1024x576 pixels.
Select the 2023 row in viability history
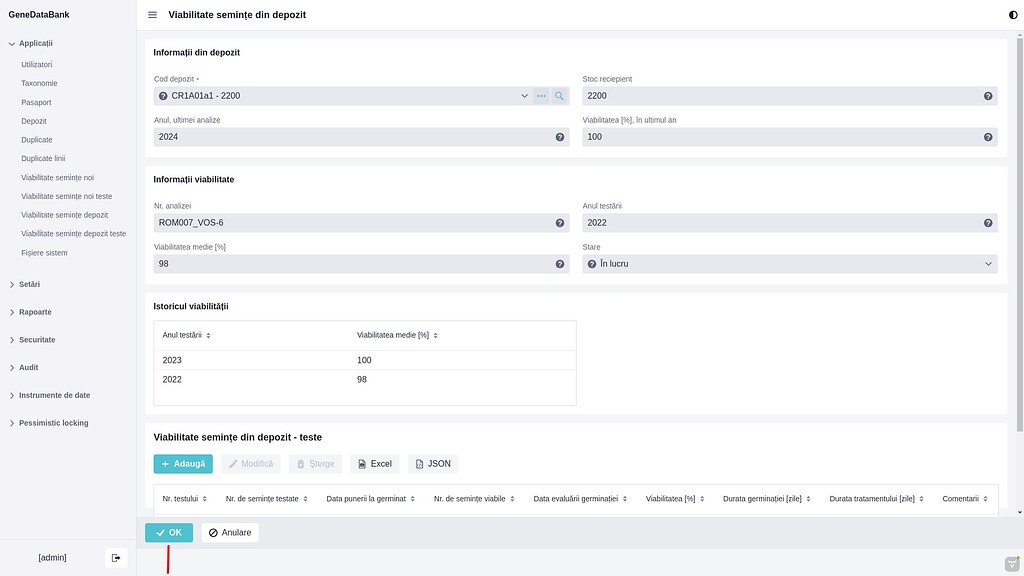pyautogui.click(x=364, y=360)
